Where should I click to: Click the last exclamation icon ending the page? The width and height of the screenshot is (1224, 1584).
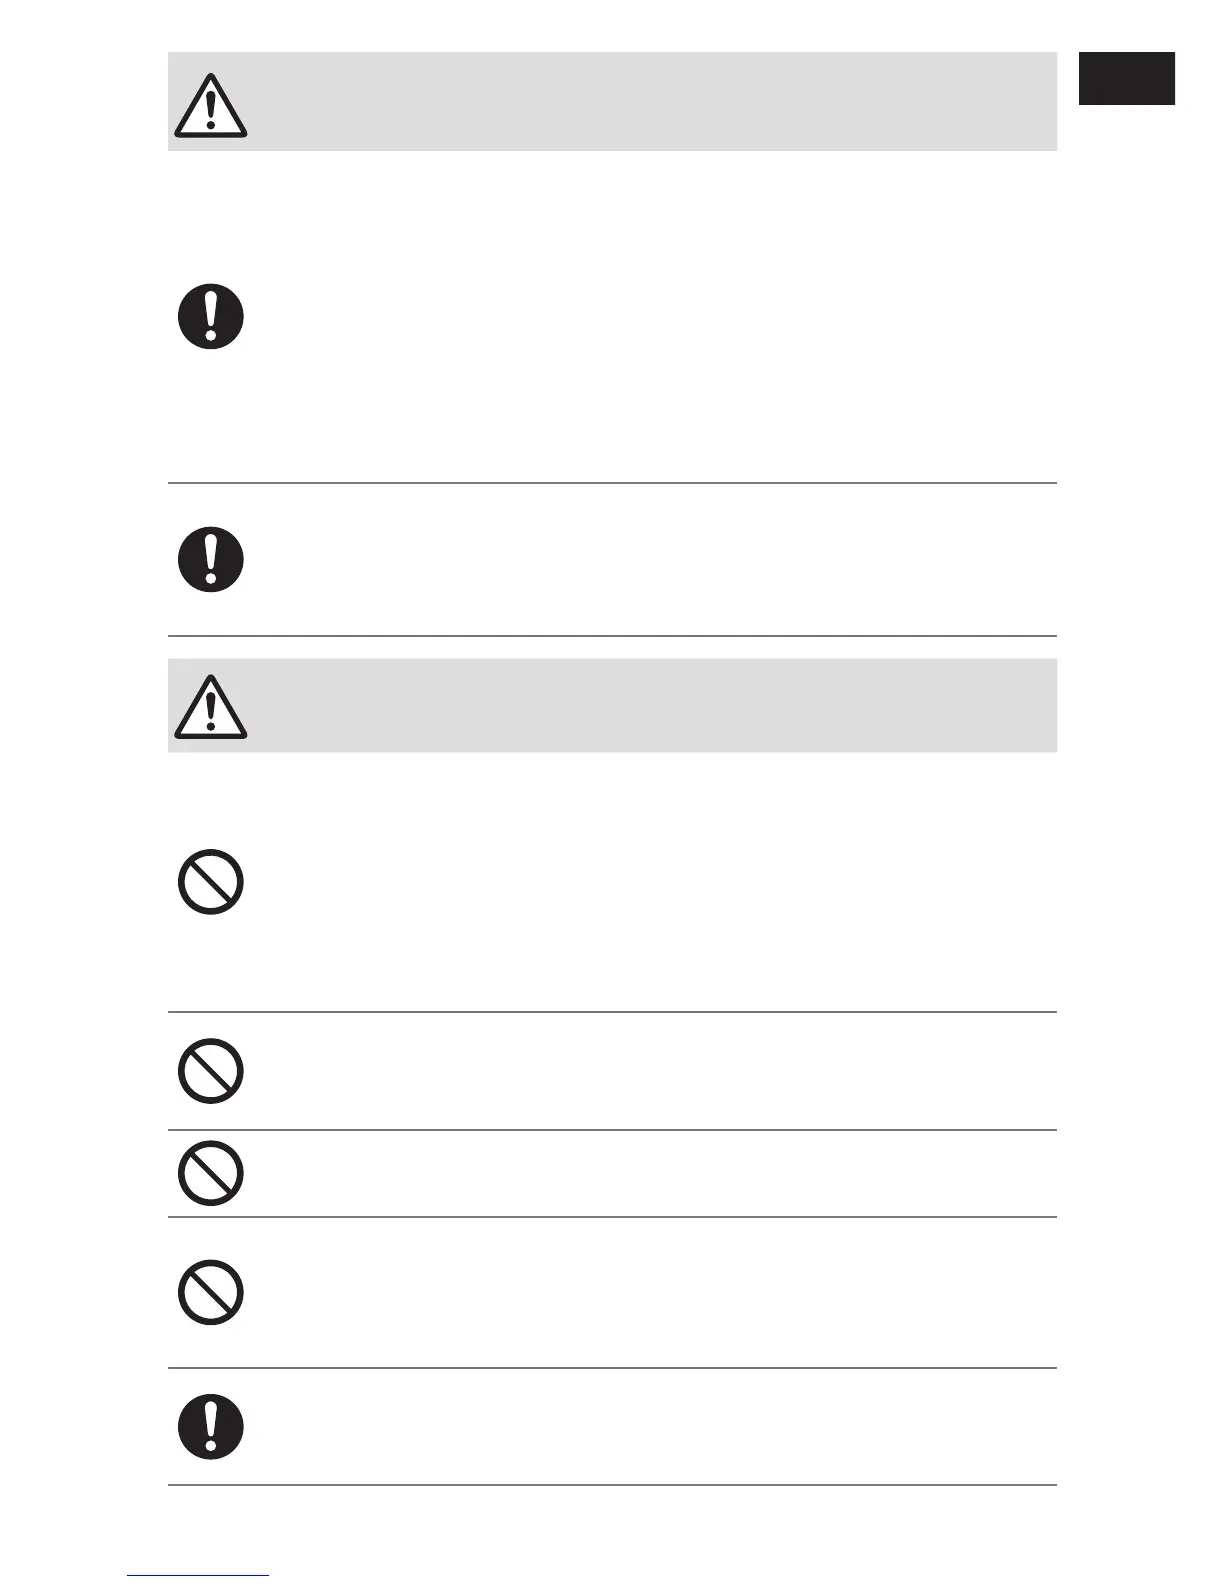pyautogui.click(x=211, y=1426)
